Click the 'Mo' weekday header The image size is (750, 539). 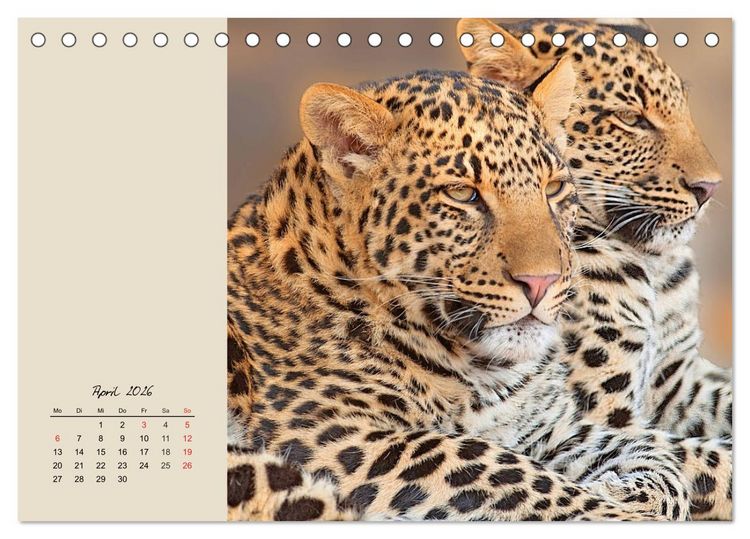57,411
